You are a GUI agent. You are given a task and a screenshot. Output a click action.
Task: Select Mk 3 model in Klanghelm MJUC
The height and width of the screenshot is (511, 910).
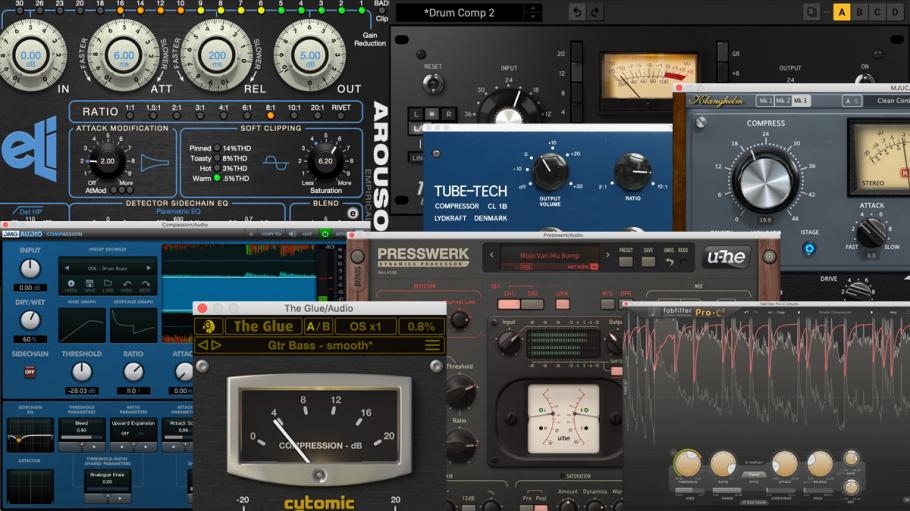click(800, 100)
